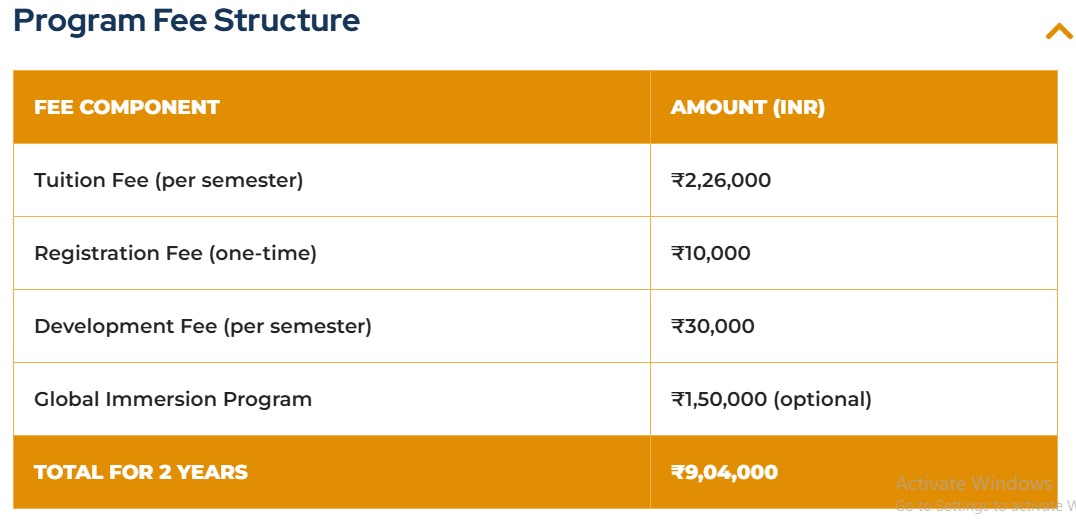Select the ₹30,000 development amount

click(713, 327)
